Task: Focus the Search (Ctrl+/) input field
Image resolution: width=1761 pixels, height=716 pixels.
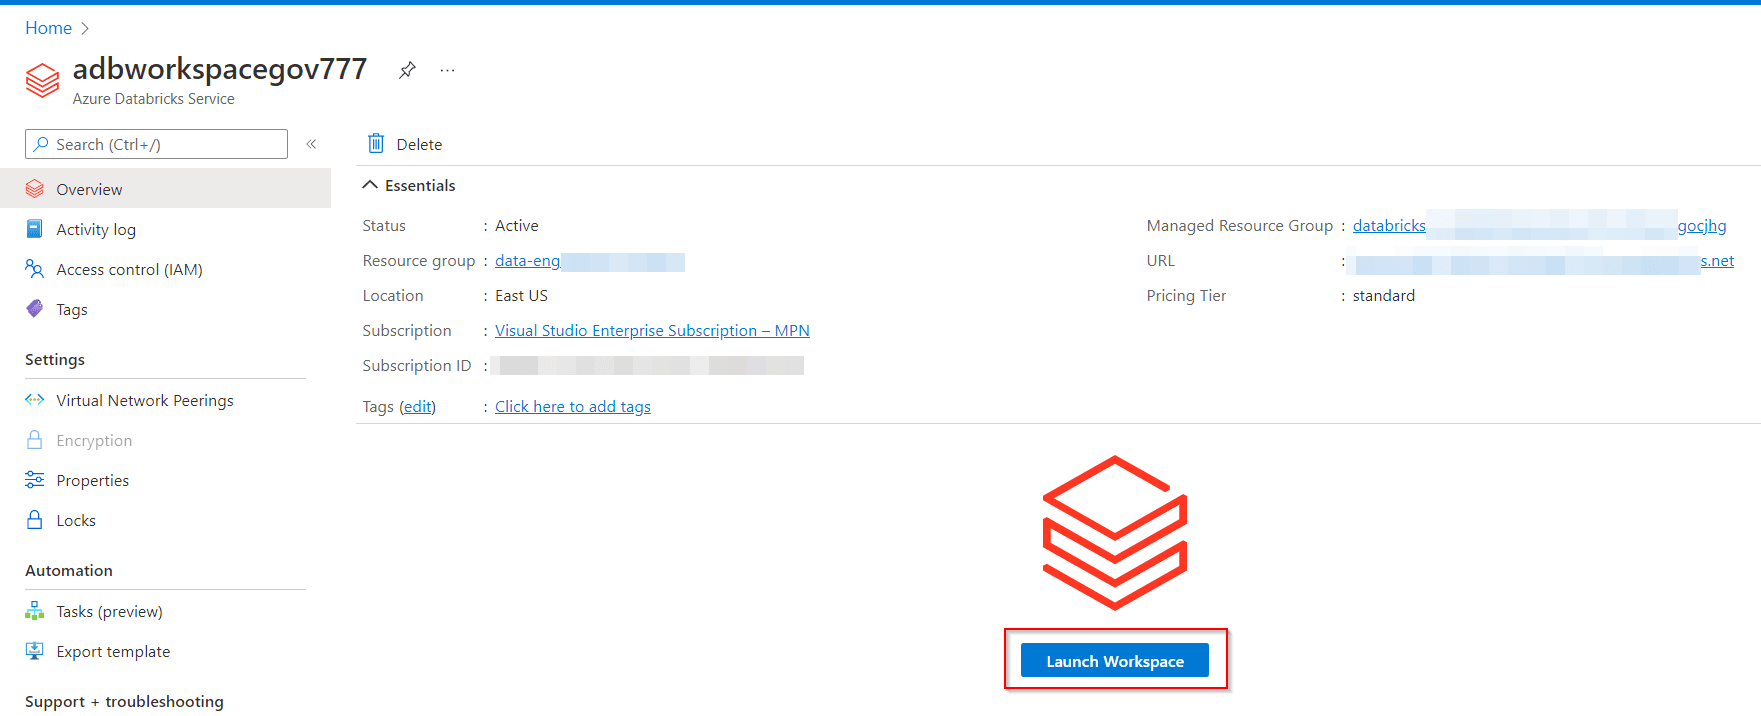Action: click(156, 144)
